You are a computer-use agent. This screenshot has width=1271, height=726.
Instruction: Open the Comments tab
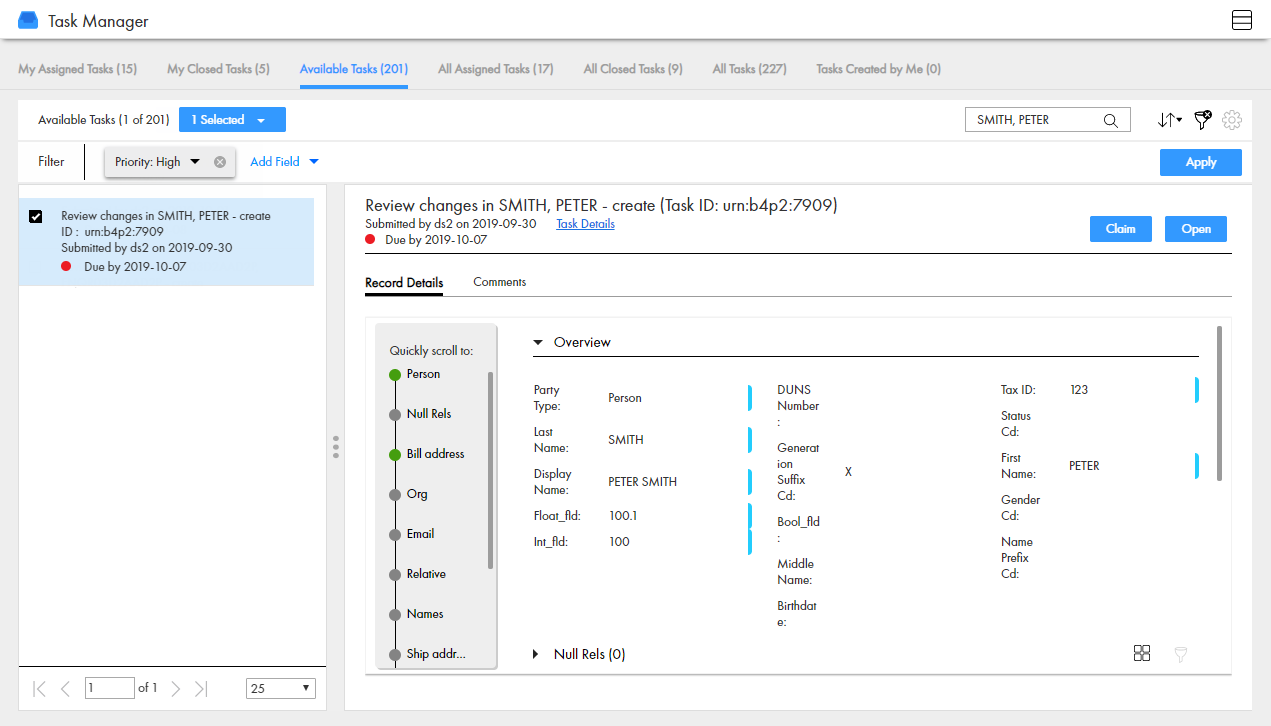pyautogui.click(x=499, y=282)
